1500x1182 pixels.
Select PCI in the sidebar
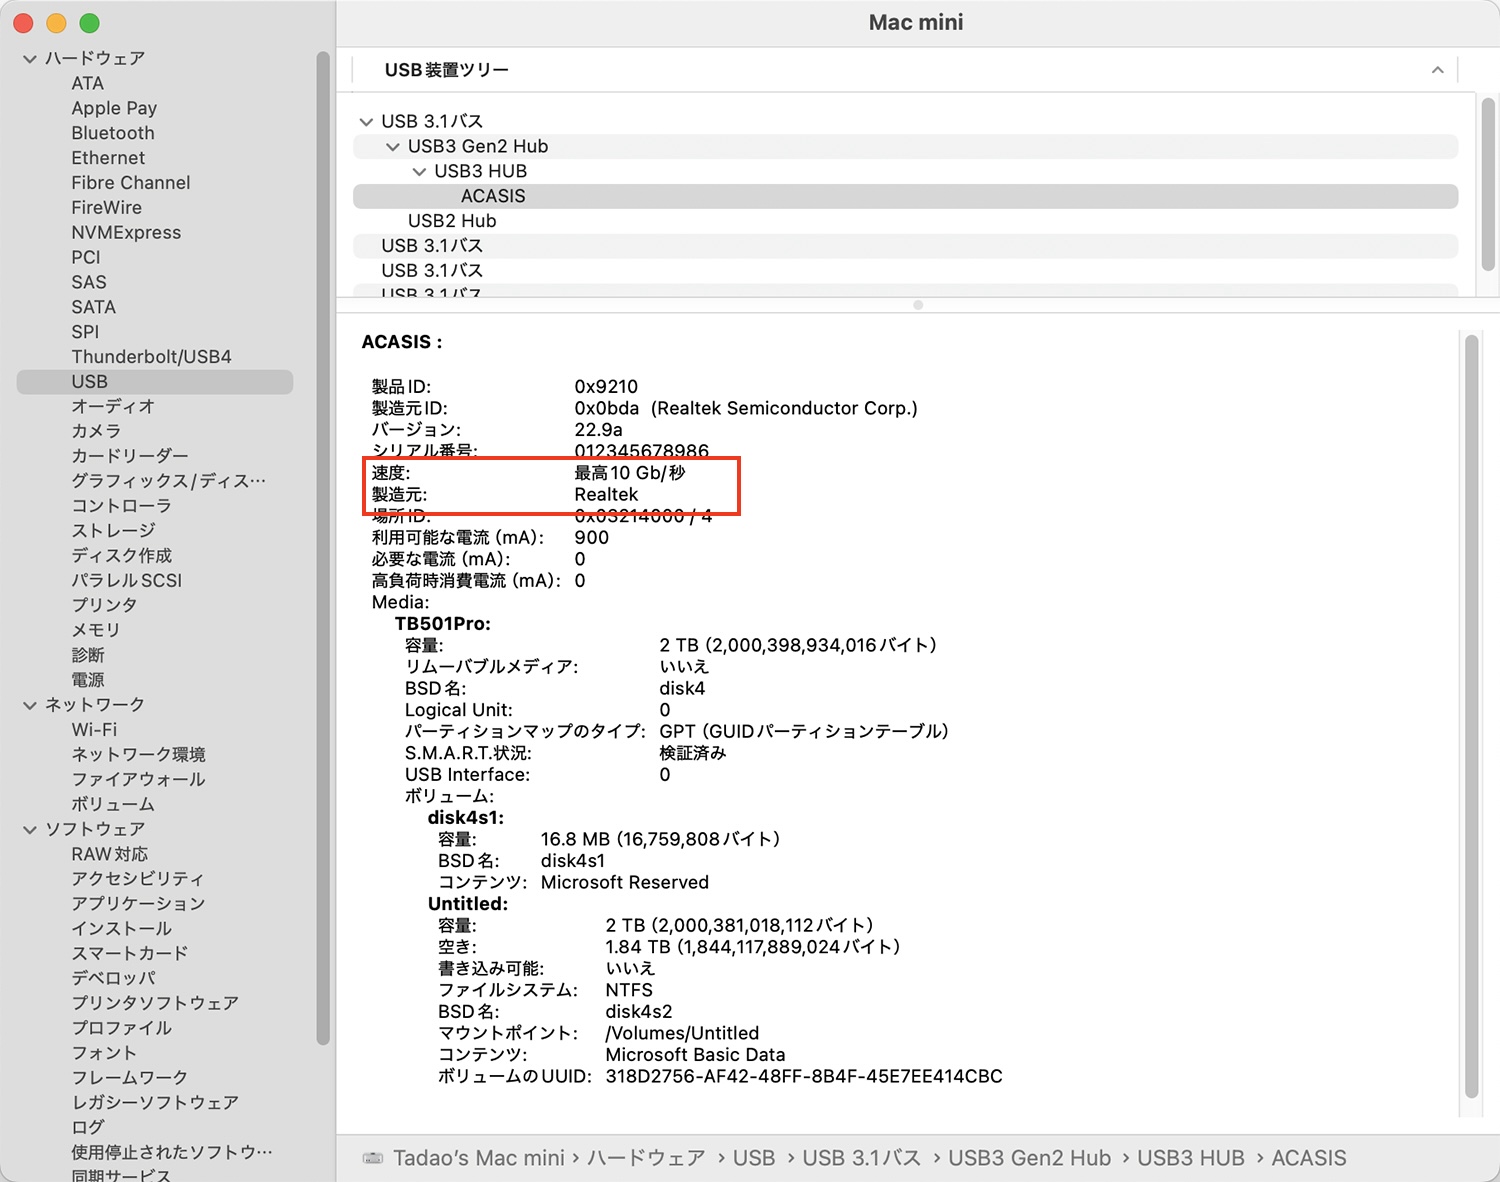click(86, 257)
